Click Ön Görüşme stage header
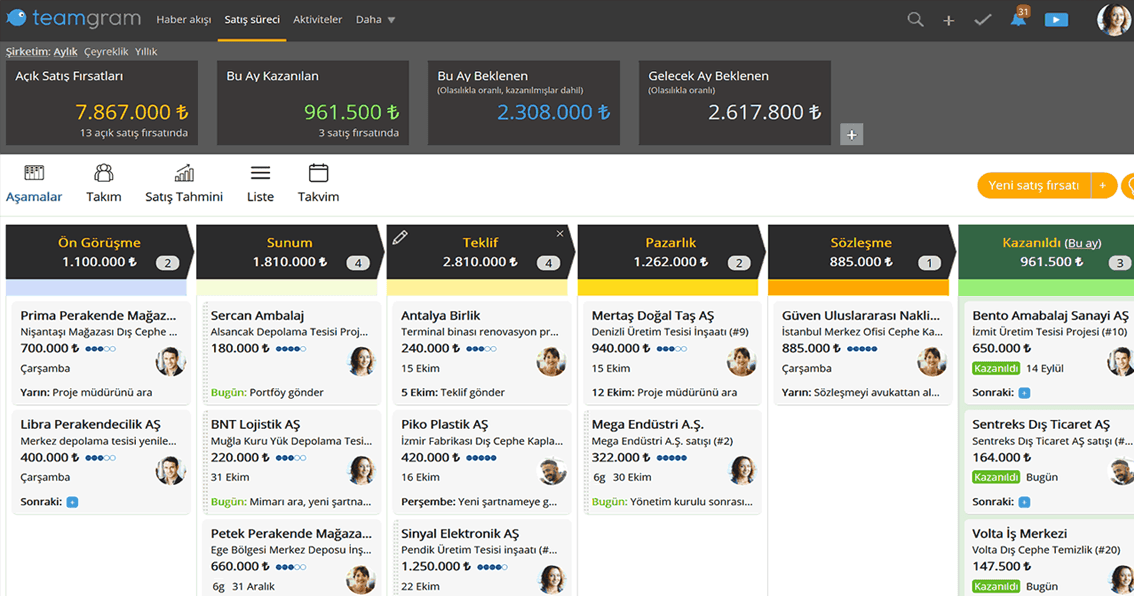 [x=99, y=252]
